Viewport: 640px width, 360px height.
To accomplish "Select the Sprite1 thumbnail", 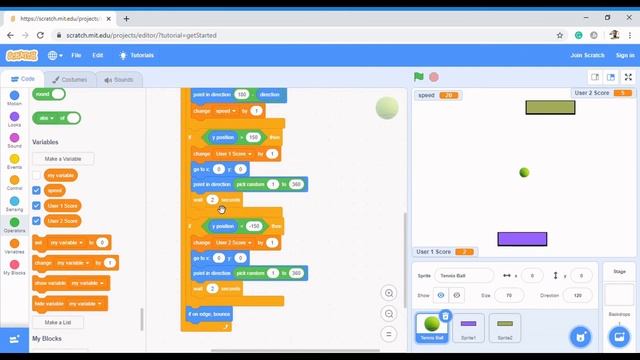I will (468, 328).
